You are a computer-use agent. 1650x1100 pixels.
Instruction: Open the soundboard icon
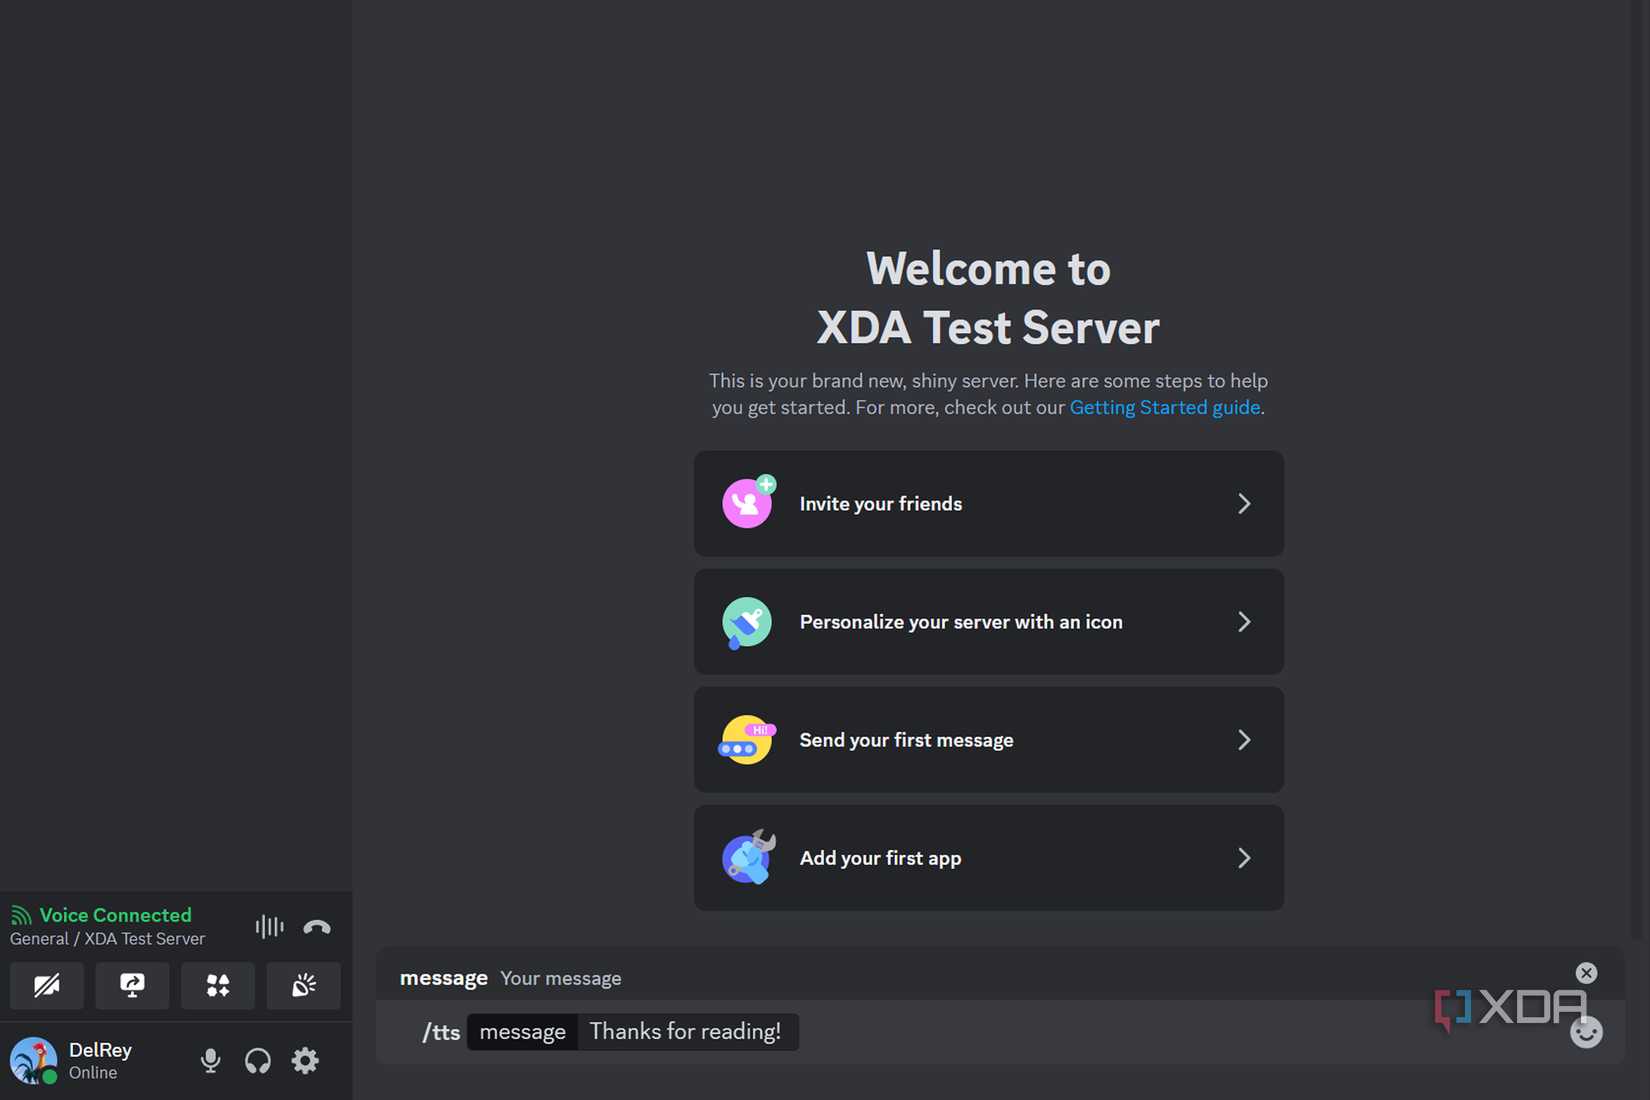303,986
